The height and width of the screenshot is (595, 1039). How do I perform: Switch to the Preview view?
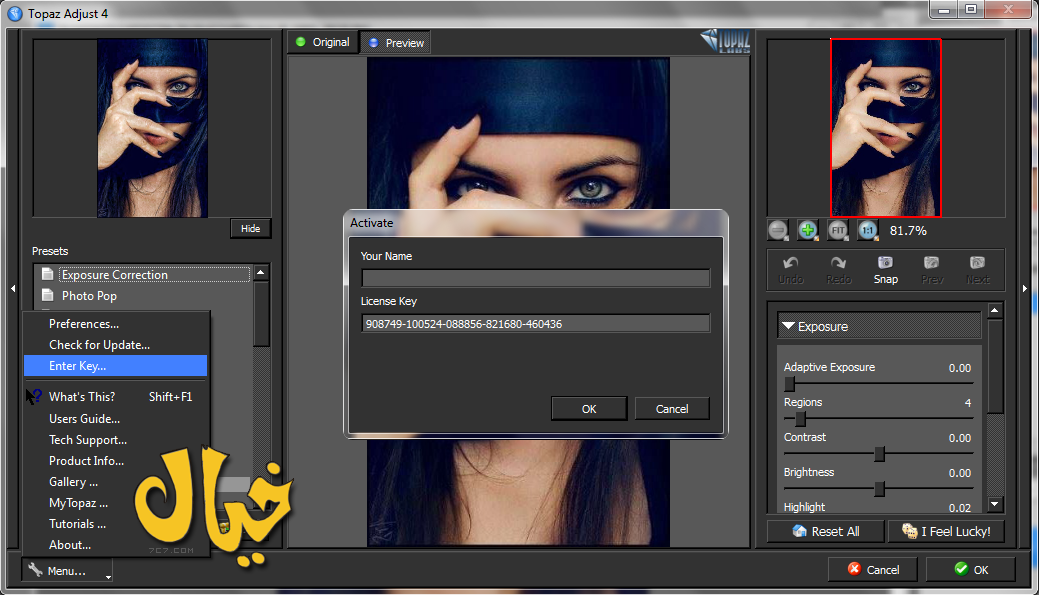point(396,42)
